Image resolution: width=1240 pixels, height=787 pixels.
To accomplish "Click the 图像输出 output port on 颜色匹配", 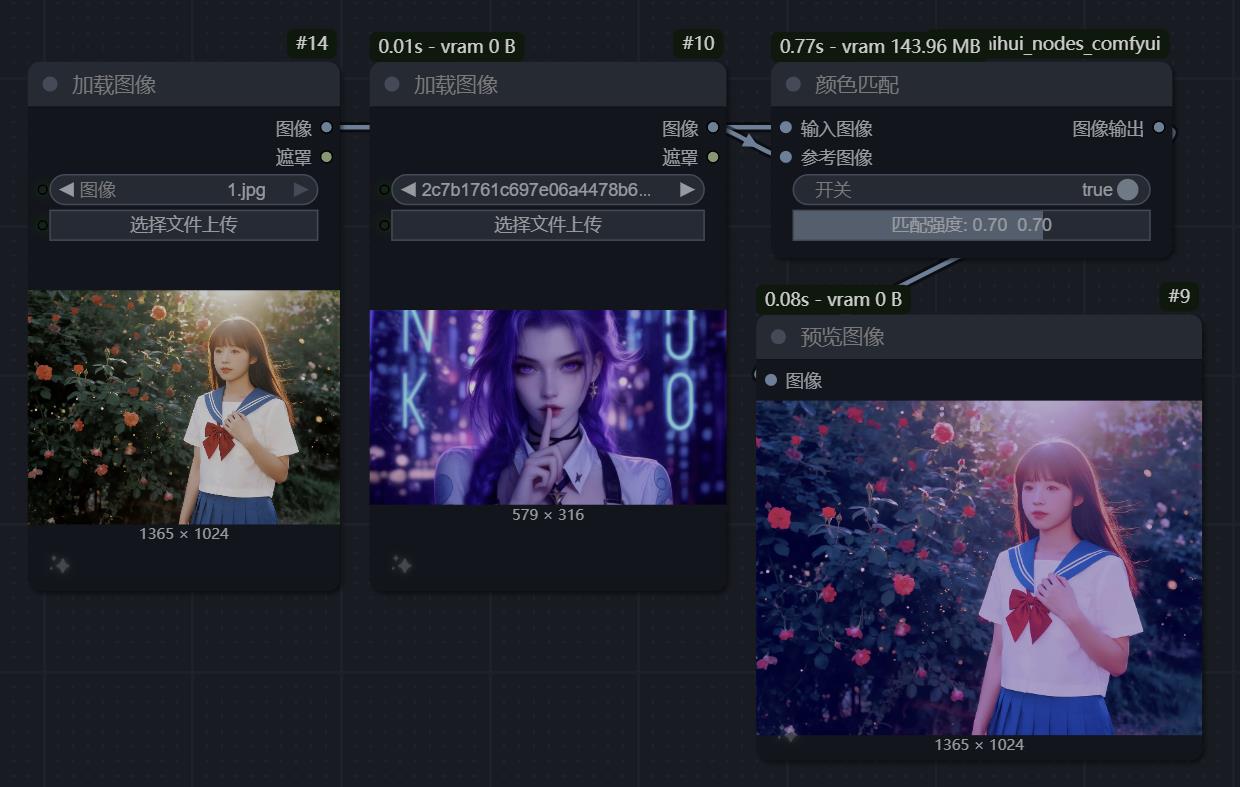I will click(1159, 128).
